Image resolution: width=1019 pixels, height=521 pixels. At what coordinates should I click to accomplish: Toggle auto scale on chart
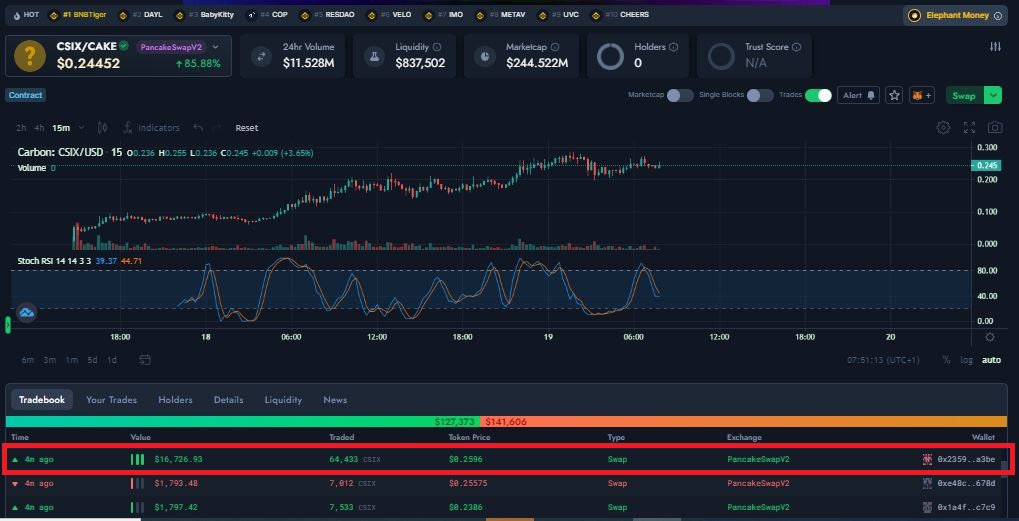tap(991, 359)
